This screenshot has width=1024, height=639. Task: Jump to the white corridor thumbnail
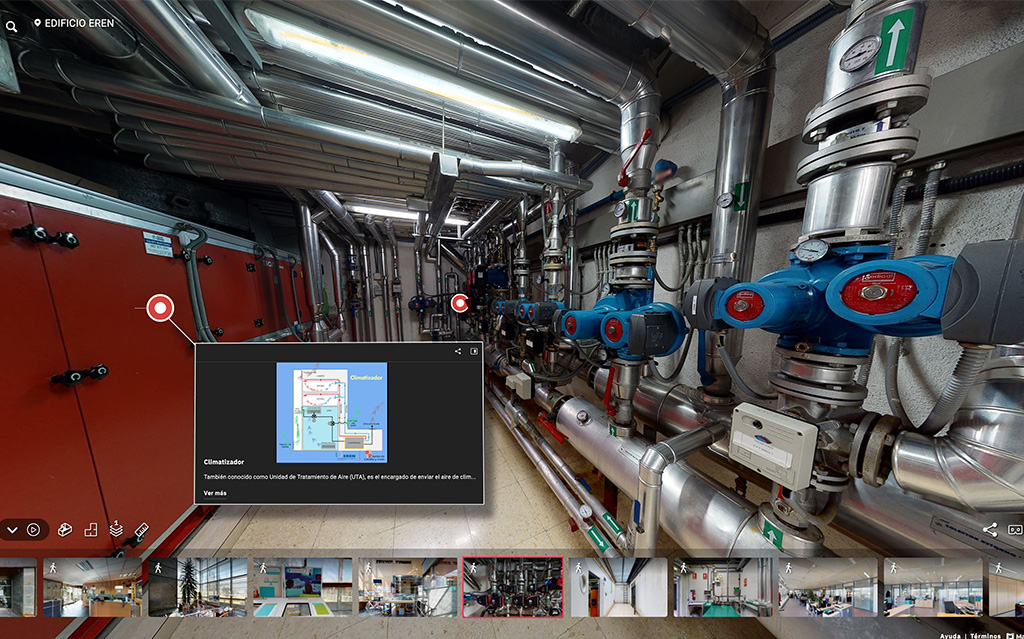point(618,587)
